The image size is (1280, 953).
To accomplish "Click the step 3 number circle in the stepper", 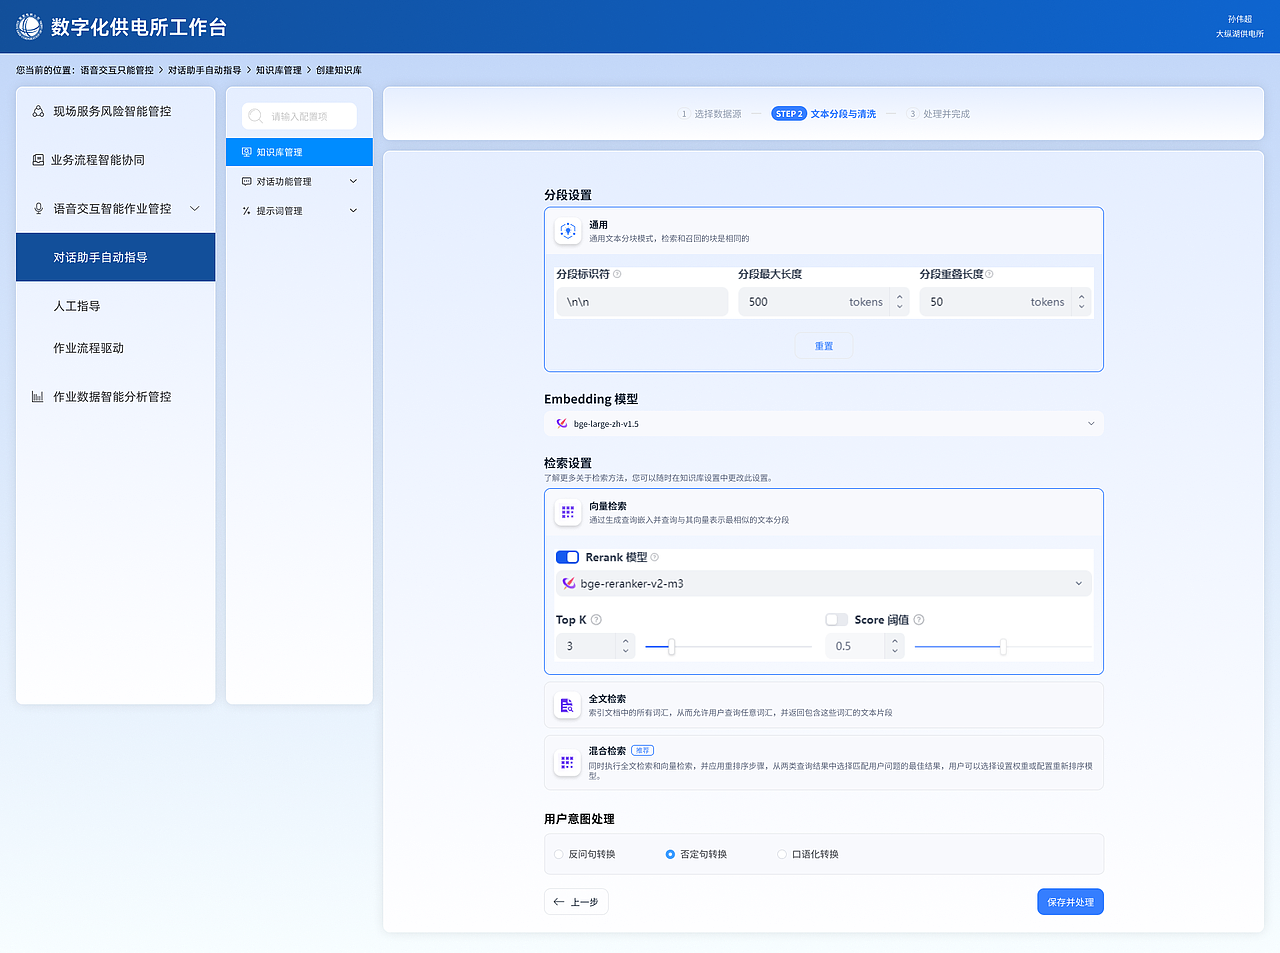I will click(x=913, y=114).
